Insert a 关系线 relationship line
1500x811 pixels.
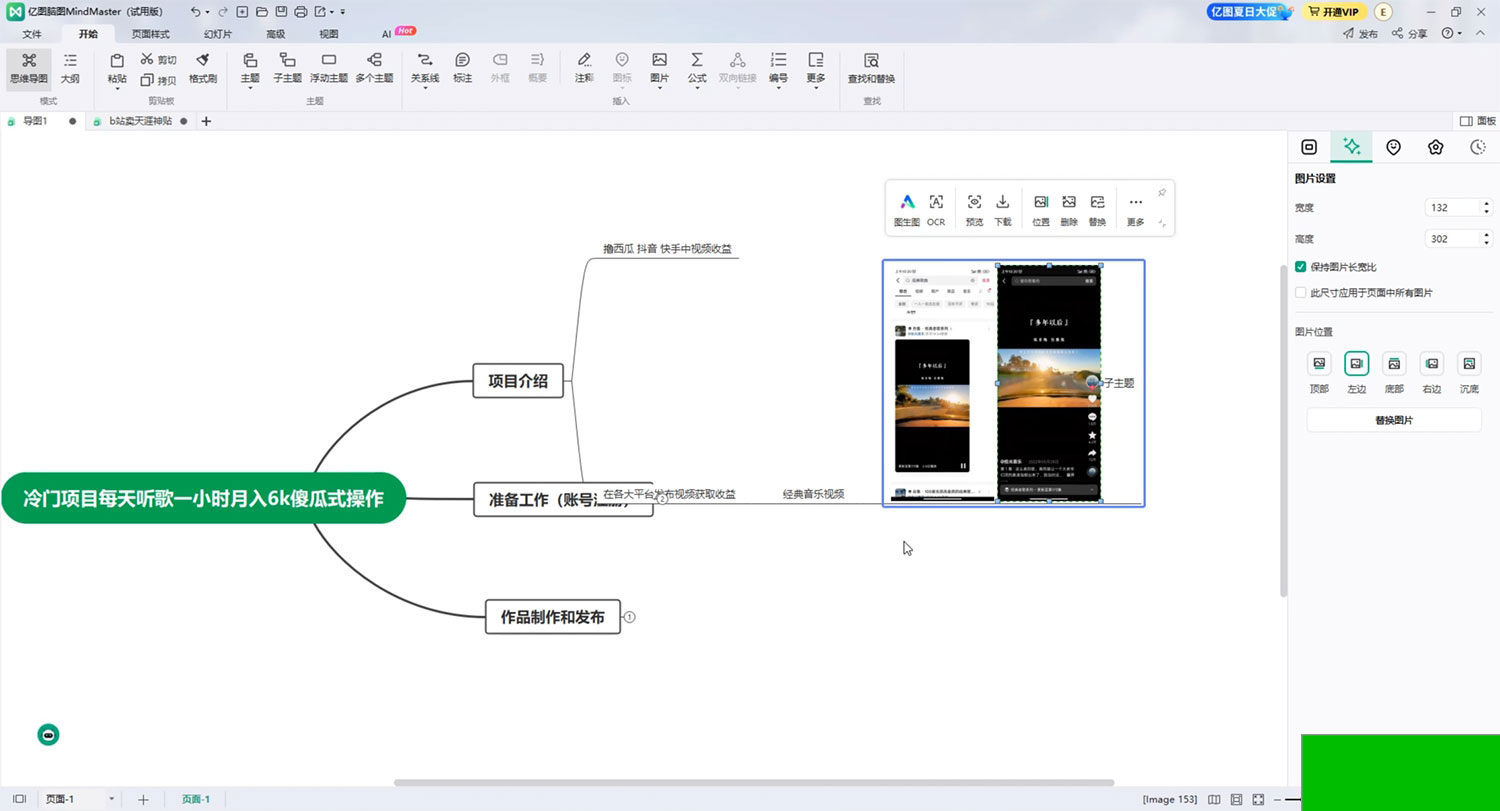point(425,67)
